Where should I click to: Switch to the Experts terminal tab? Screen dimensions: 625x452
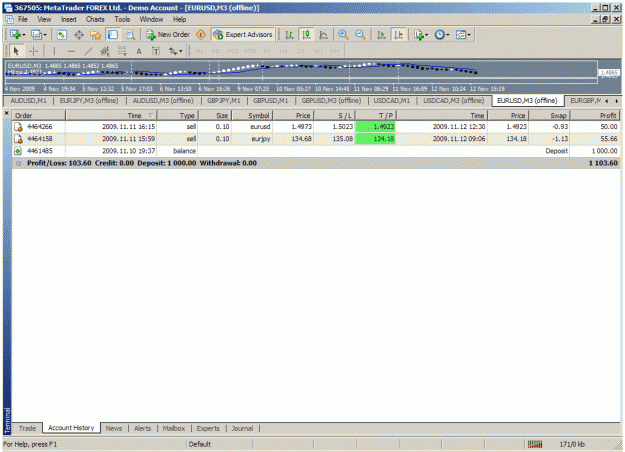point(208,428)
